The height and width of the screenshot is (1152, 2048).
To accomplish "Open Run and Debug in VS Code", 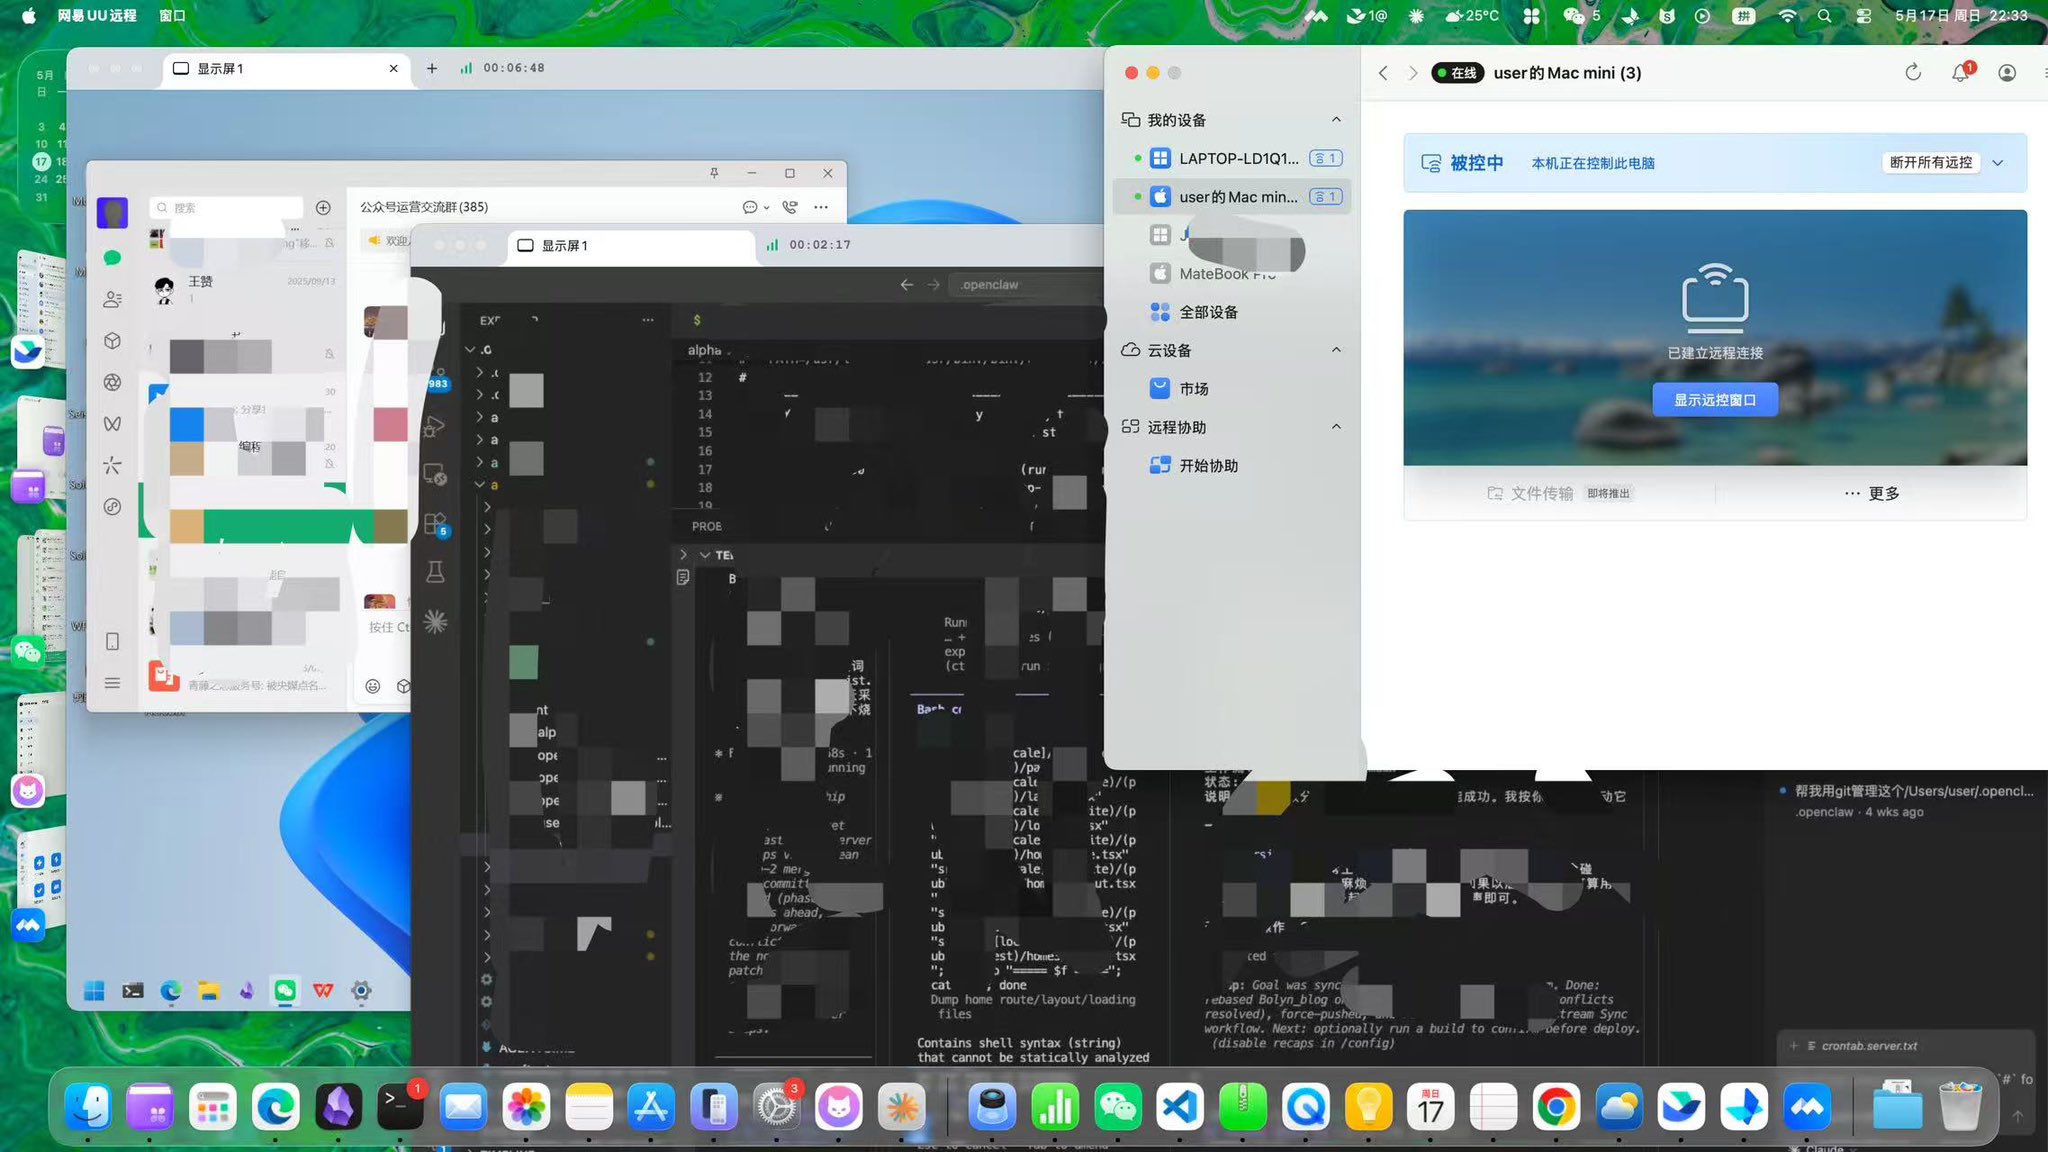I will (x=434, y=427).
